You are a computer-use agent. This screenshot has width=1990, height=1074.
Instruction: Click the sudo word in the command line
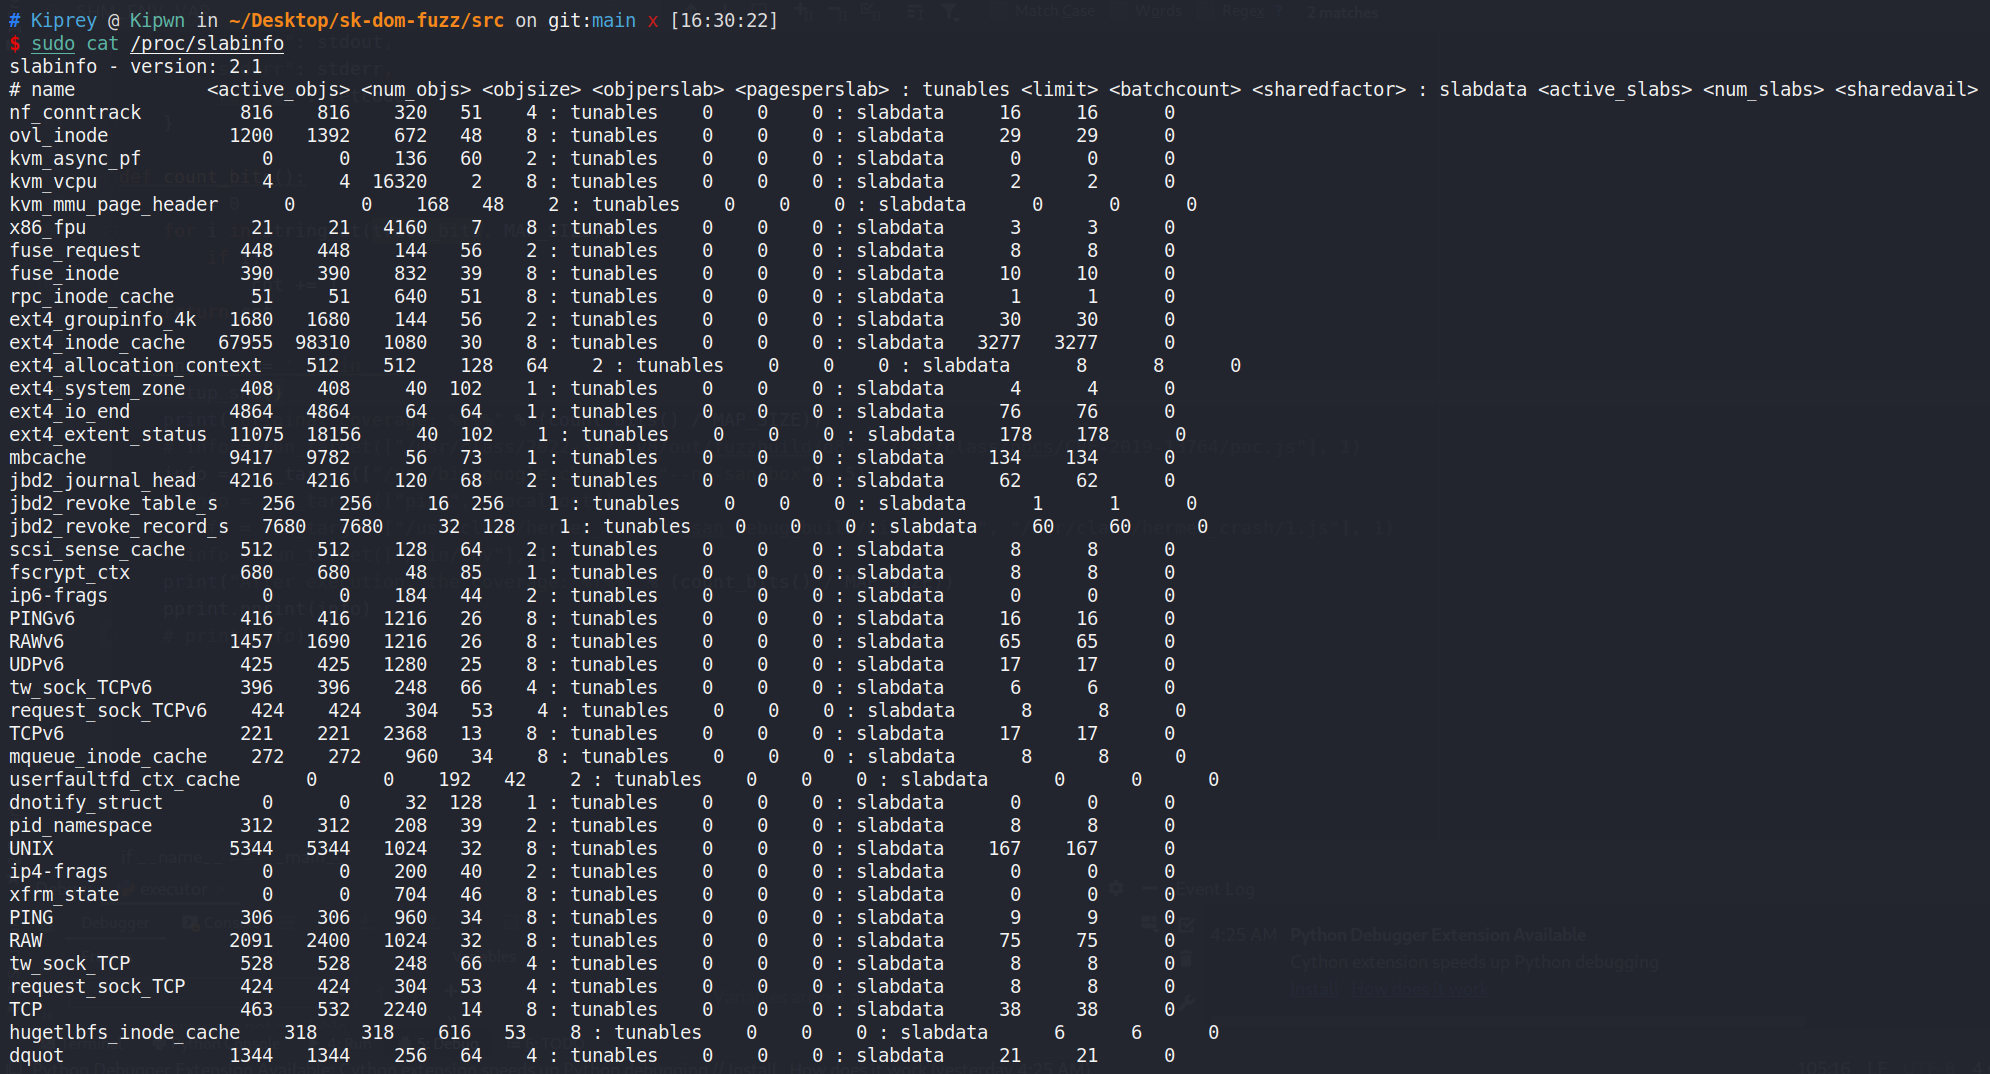click(53, 44)
